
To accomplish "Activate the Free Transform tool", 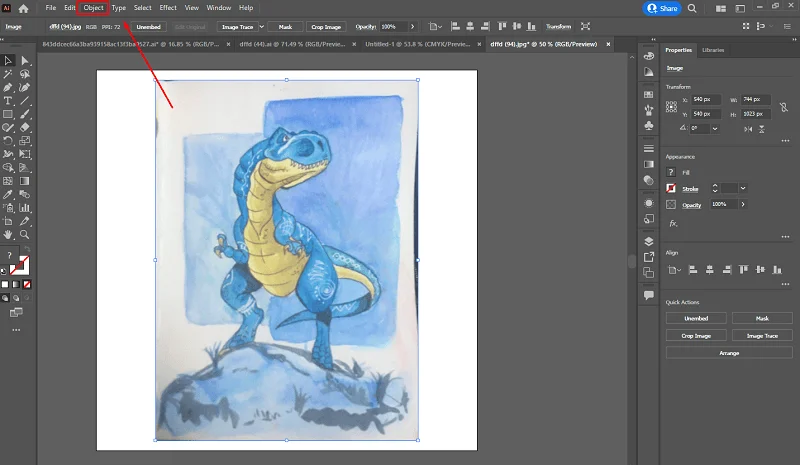I will pos(24,154).
